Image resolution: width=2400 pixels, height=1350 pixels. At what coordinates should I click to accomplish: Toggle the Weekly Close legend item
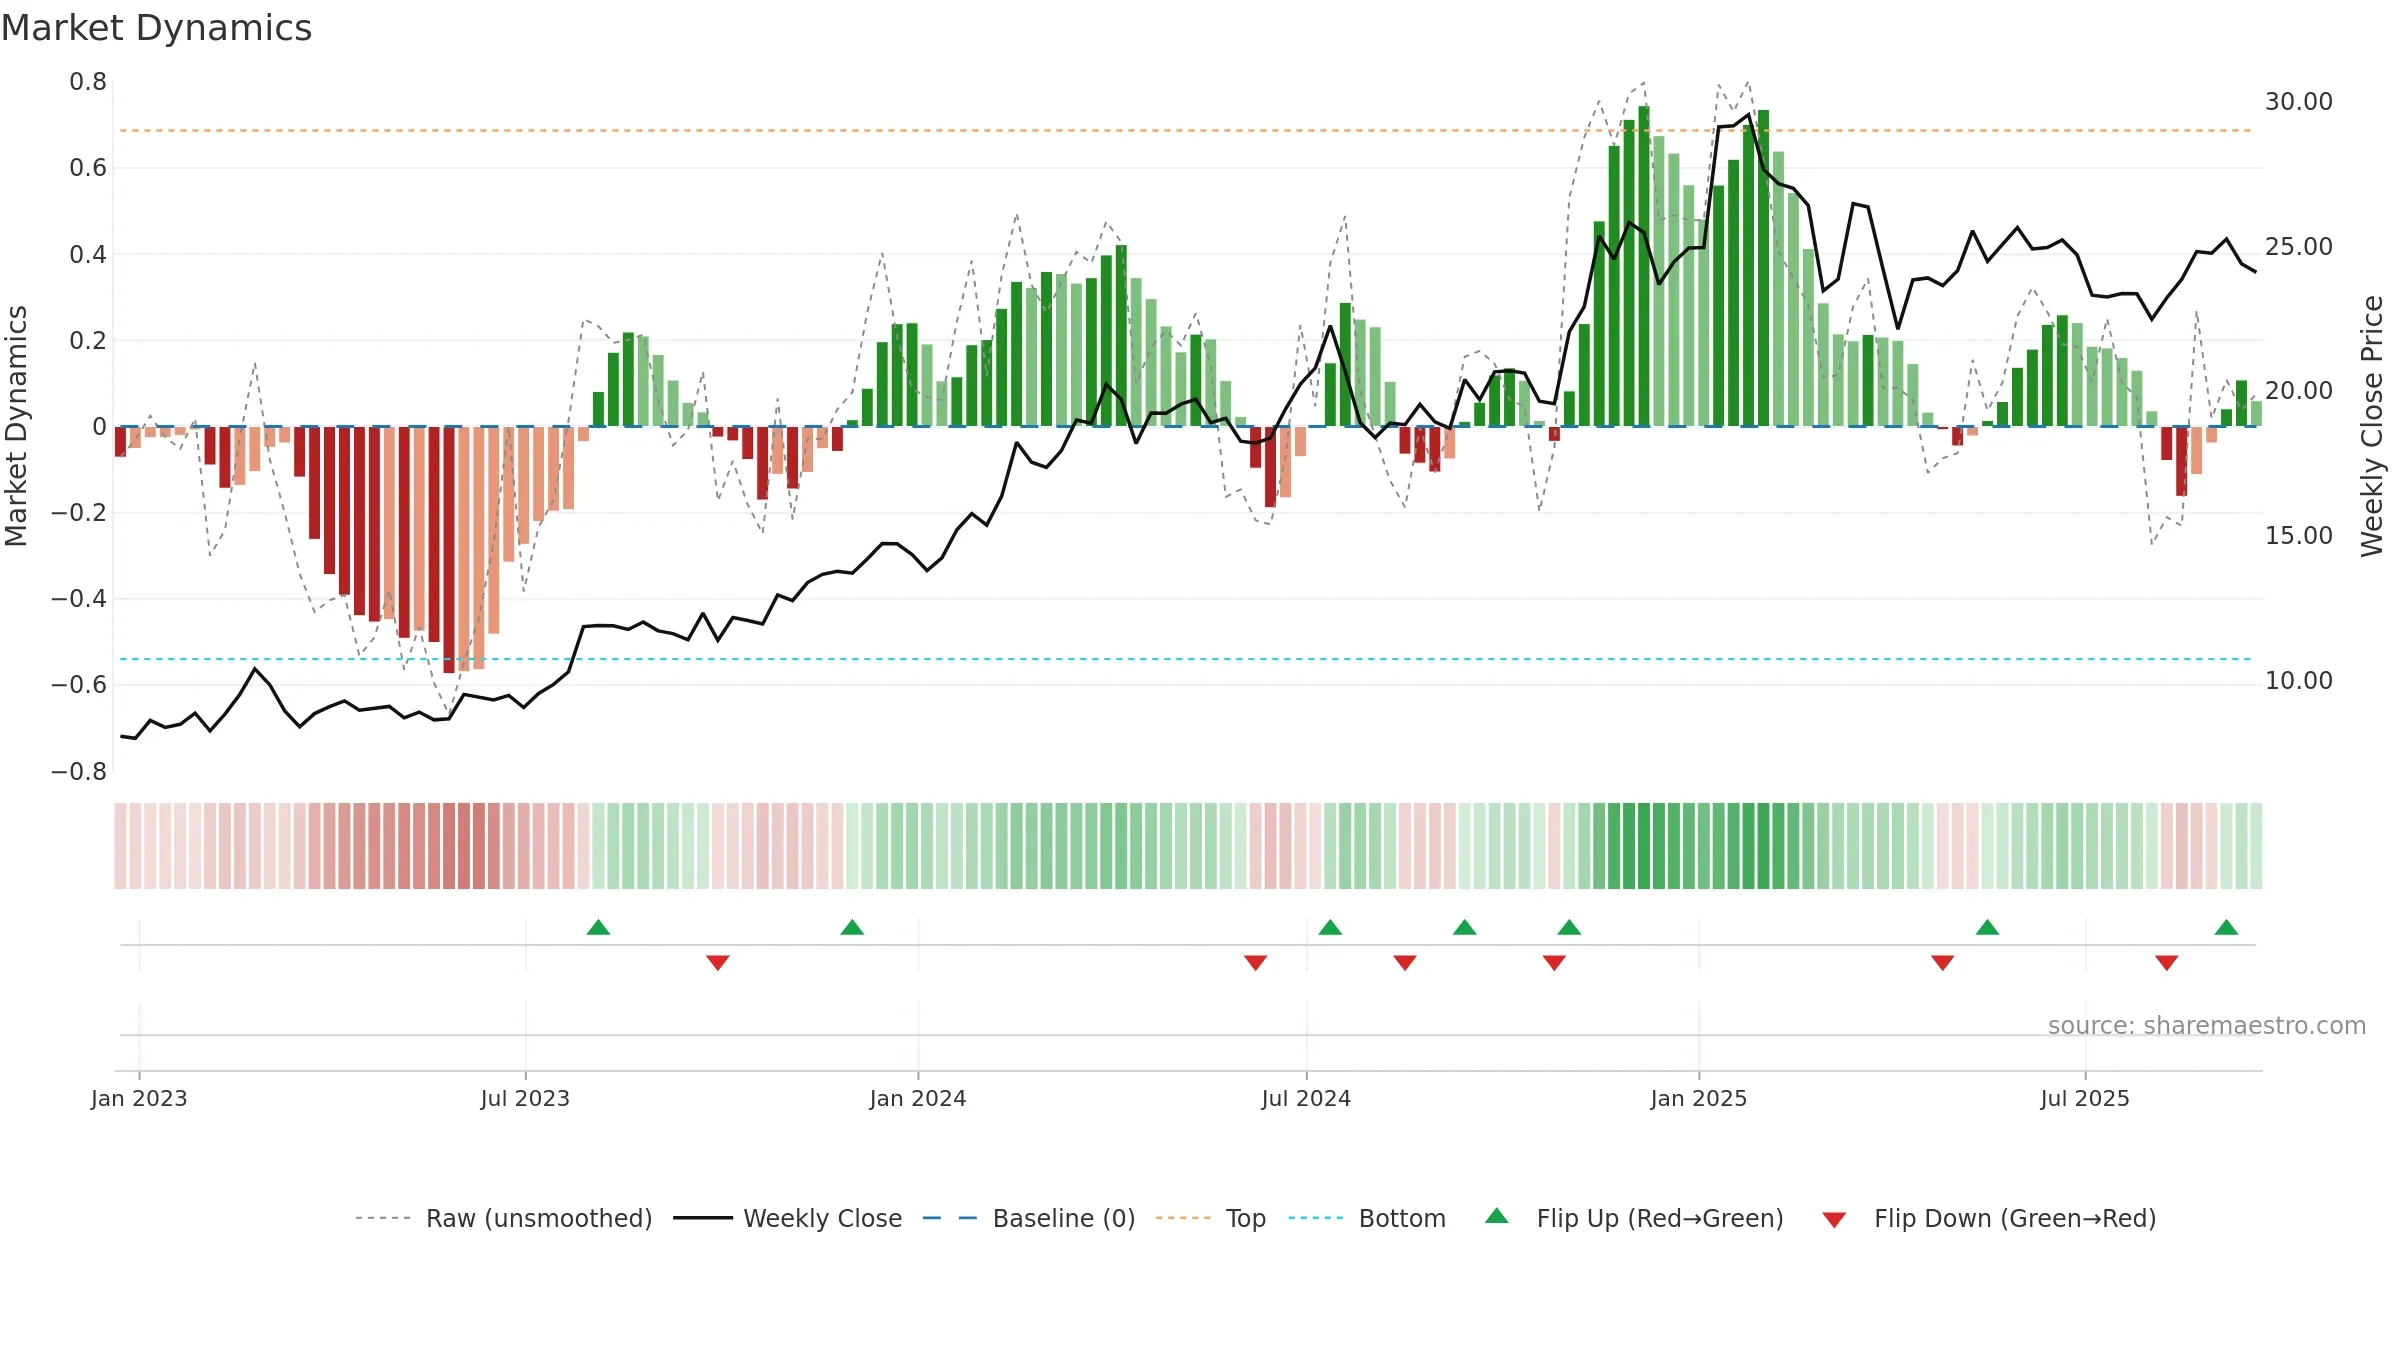click(x=787, y=1218)
